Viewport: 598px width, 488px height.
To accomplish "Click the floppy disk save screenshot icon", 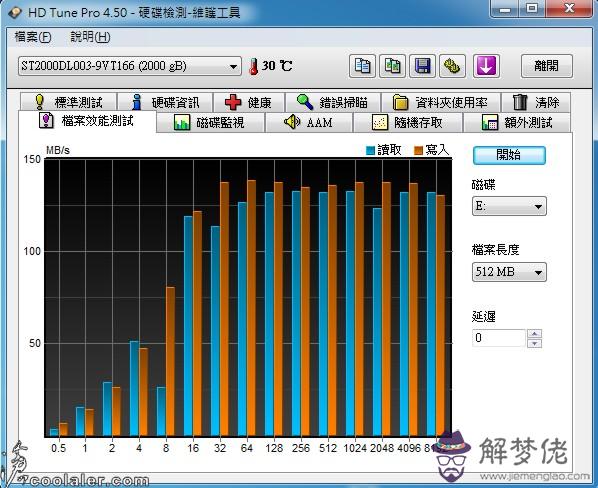I will pos(422,66).
